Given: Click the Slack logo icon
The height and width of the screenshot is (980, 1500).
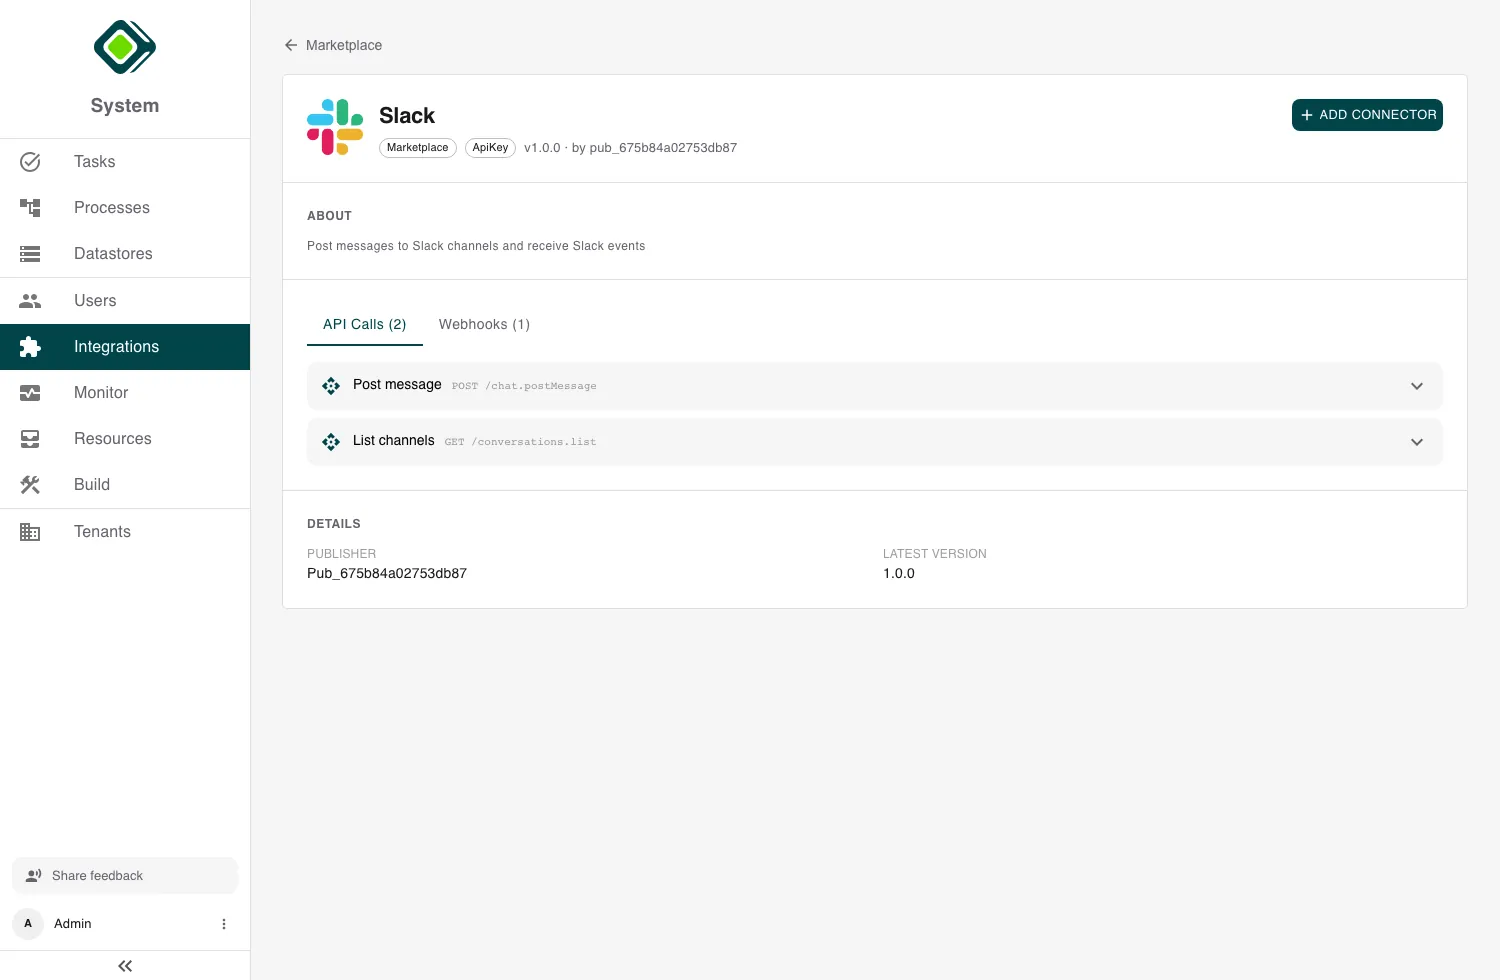Looking at the screenshot, I should 335,127.
